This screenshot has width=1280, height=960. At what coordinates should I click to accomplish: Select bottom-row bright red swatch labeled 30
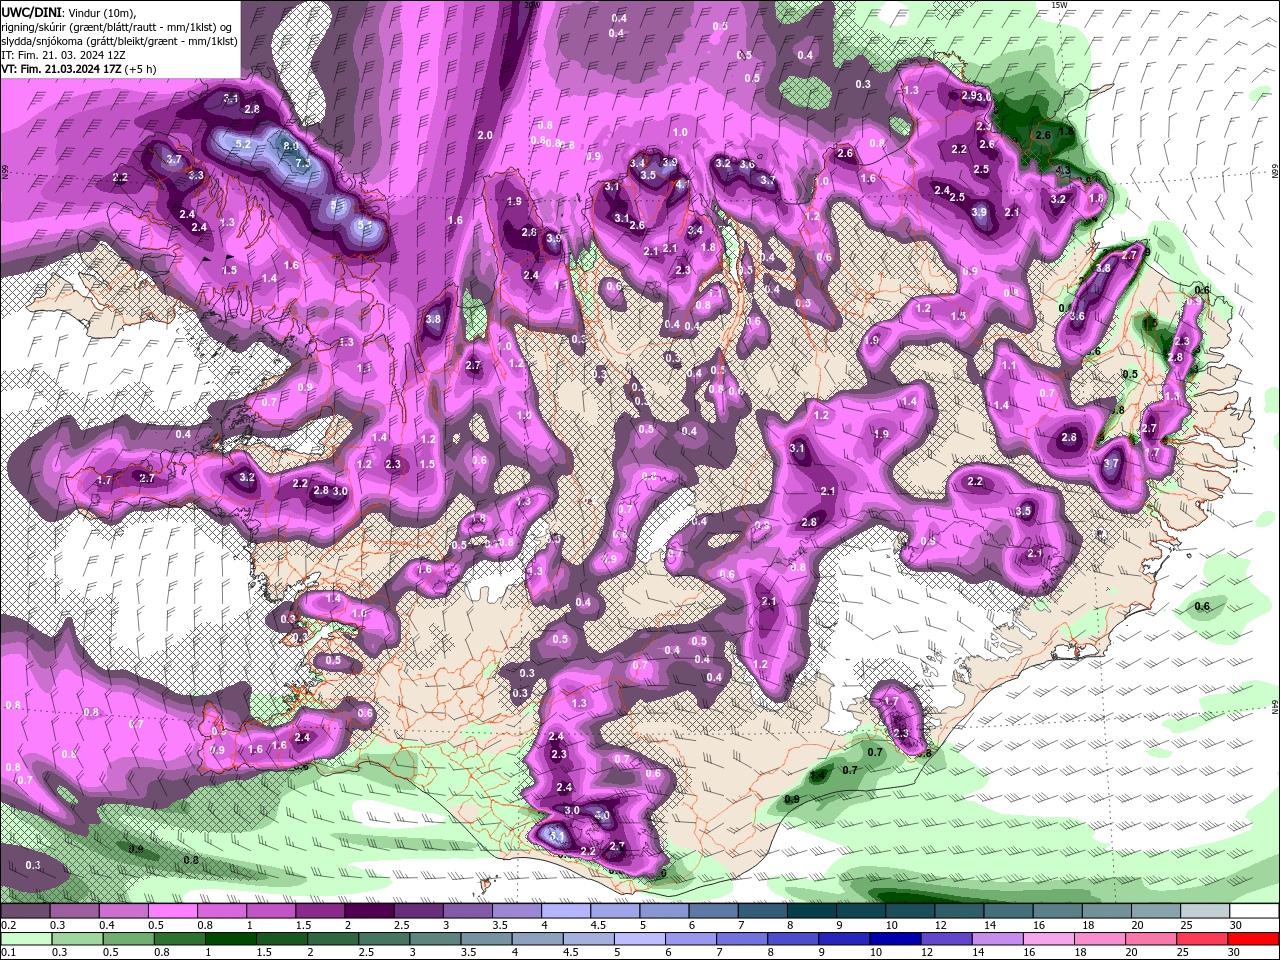click(1252, 939)
